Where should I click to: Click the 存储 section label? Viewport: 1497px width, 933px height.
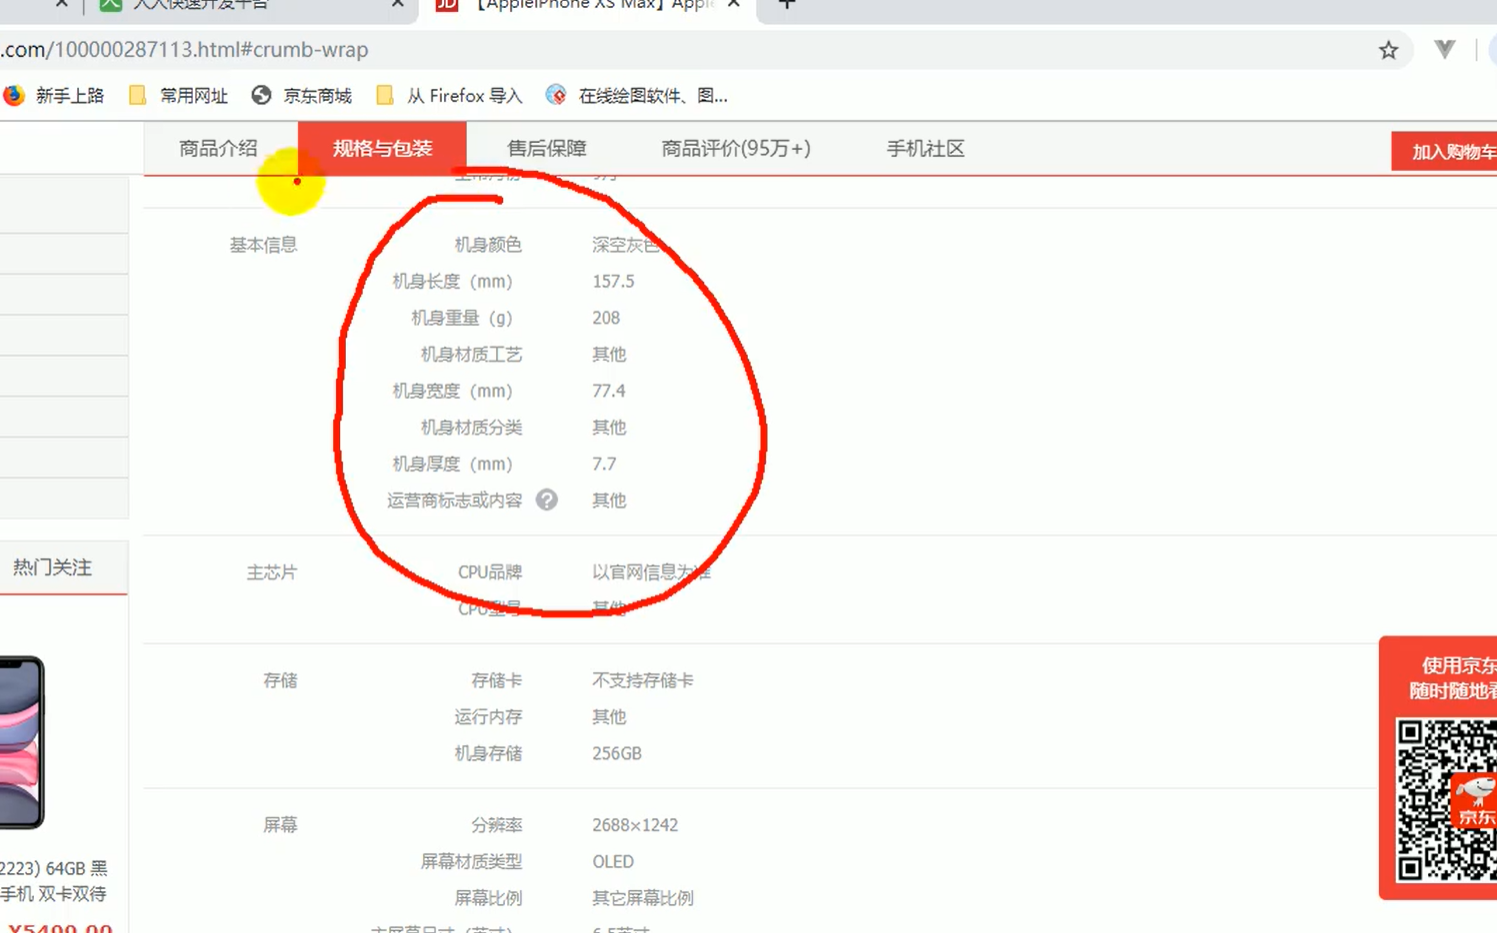pos(280,680)
